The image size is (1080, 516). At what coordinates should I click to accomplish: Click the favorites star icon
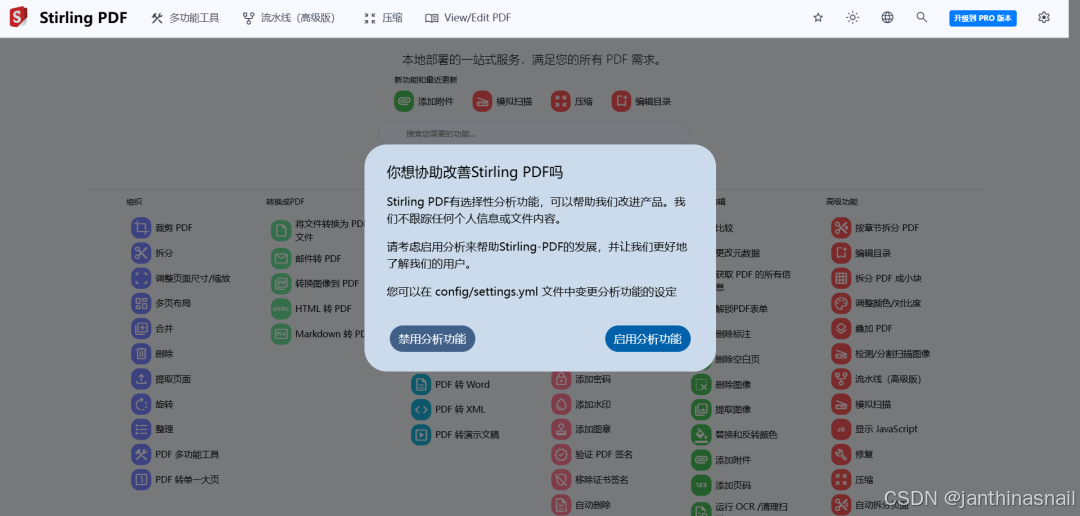coord(818,18)
